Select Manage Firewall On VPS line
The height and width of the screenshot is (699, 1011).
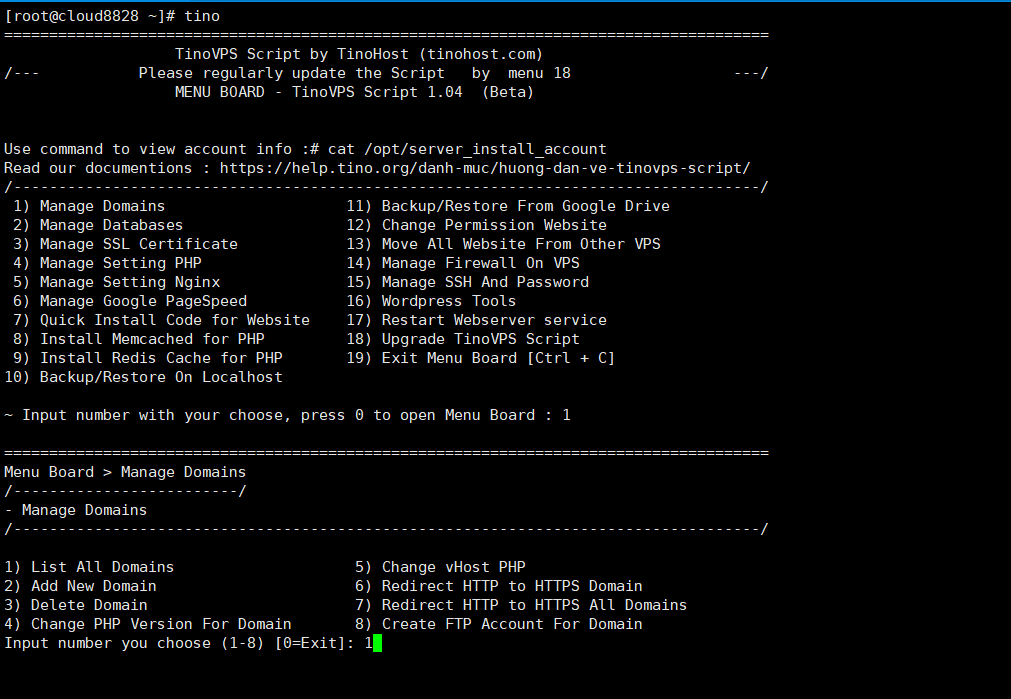tap(463, 263)
